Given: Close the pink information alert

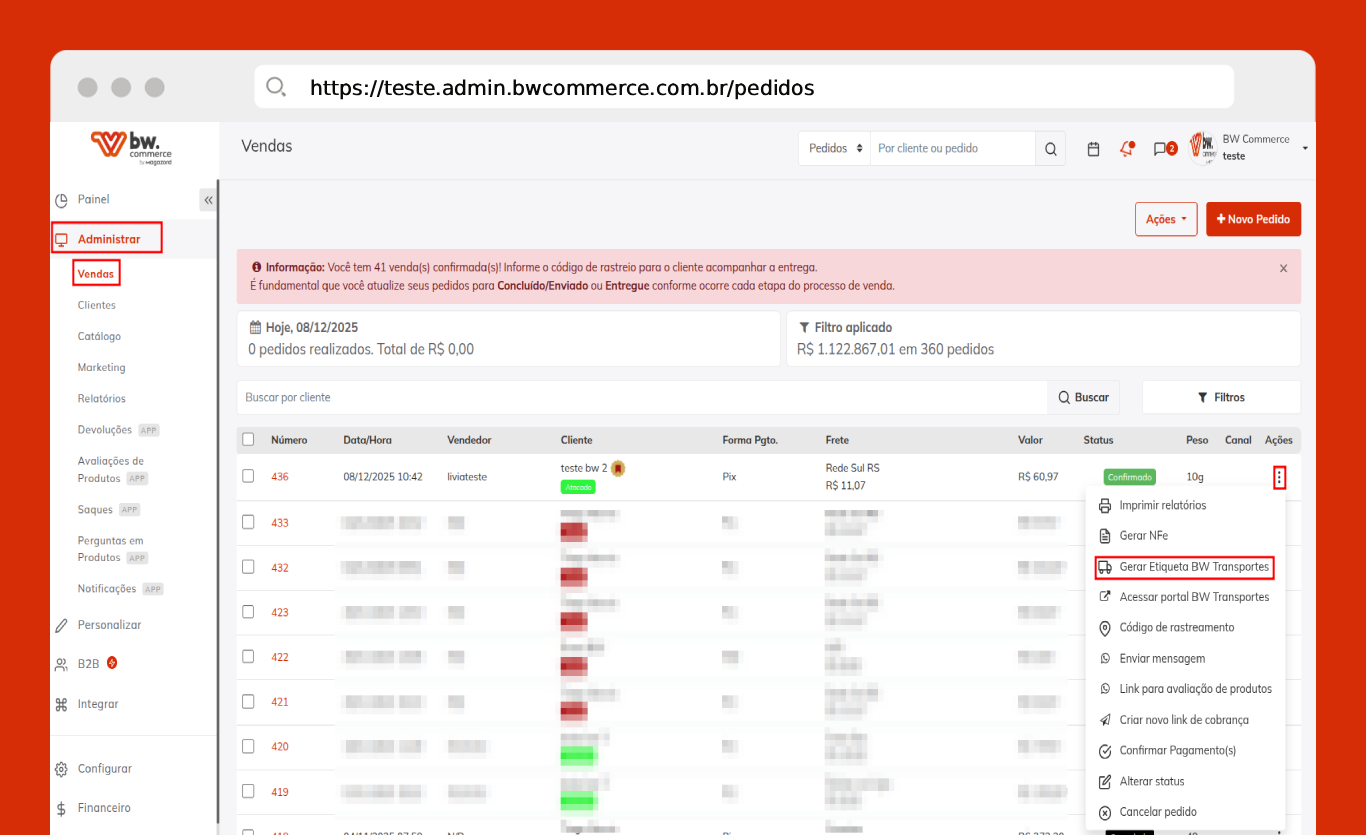Looking at the screenshot, I should click(1283, 268).
